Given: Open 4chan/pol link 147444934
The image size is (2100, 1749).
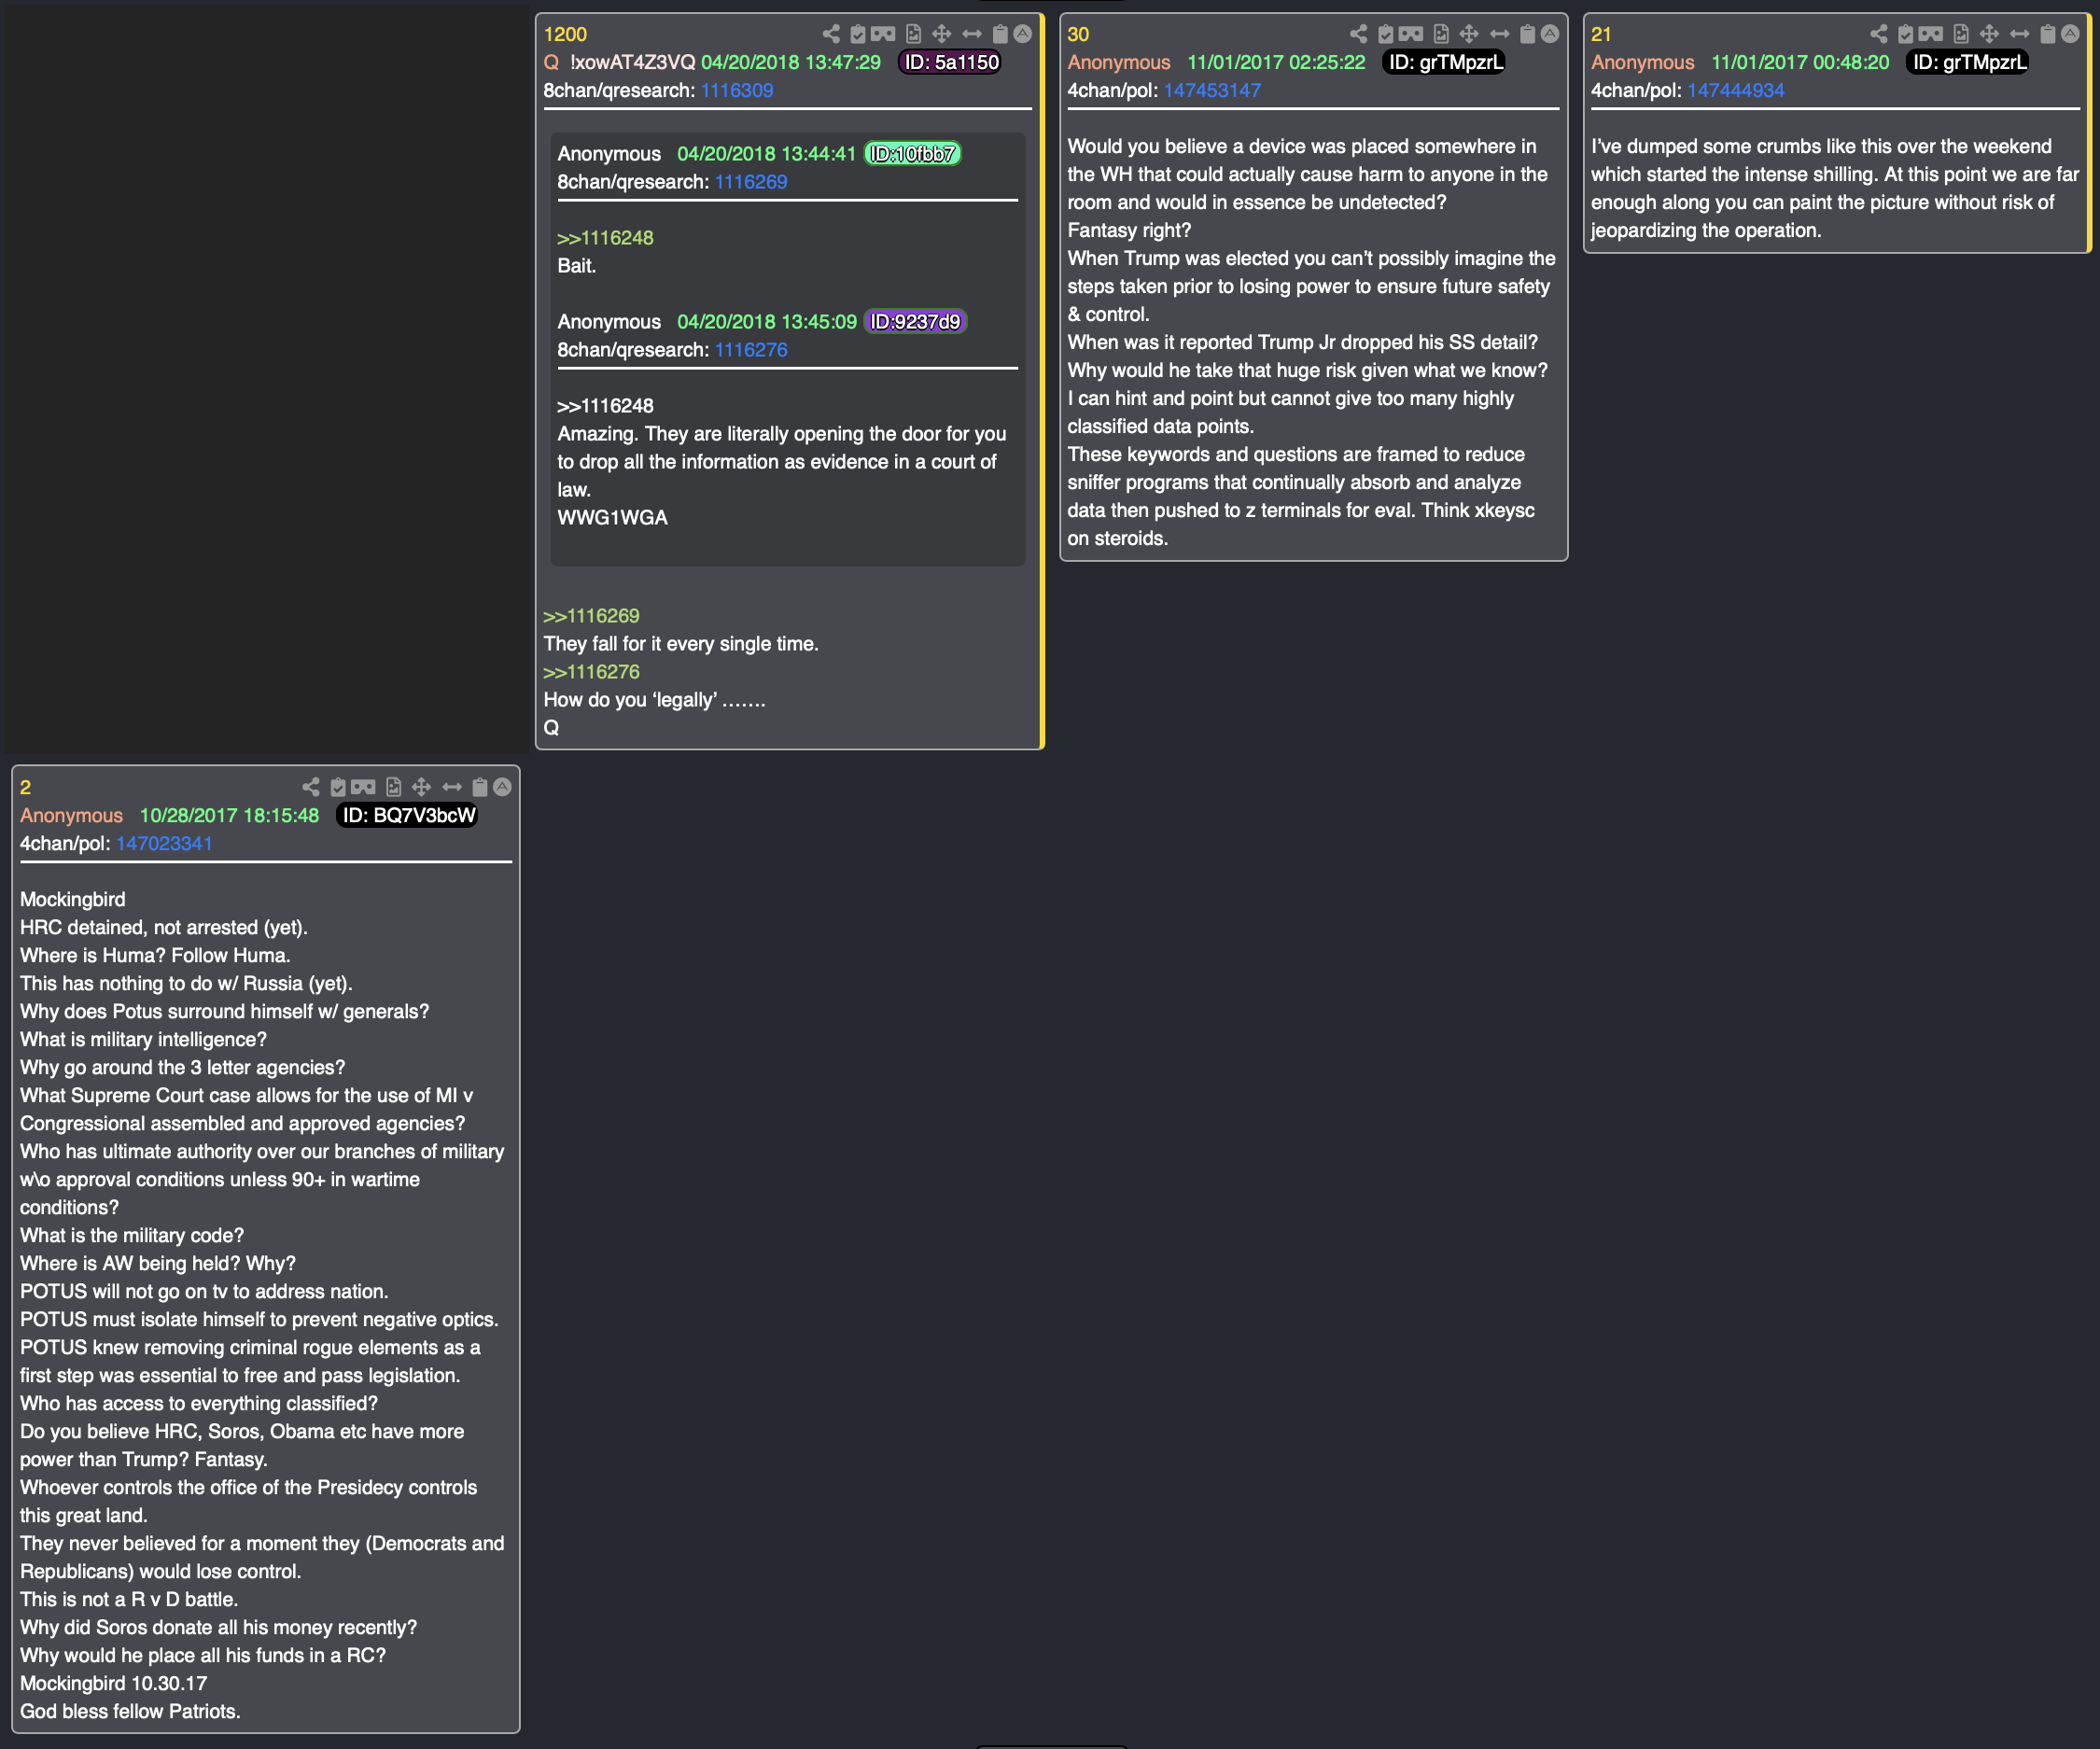Looking at the screenshot, I should click(x=1736, y=90).
